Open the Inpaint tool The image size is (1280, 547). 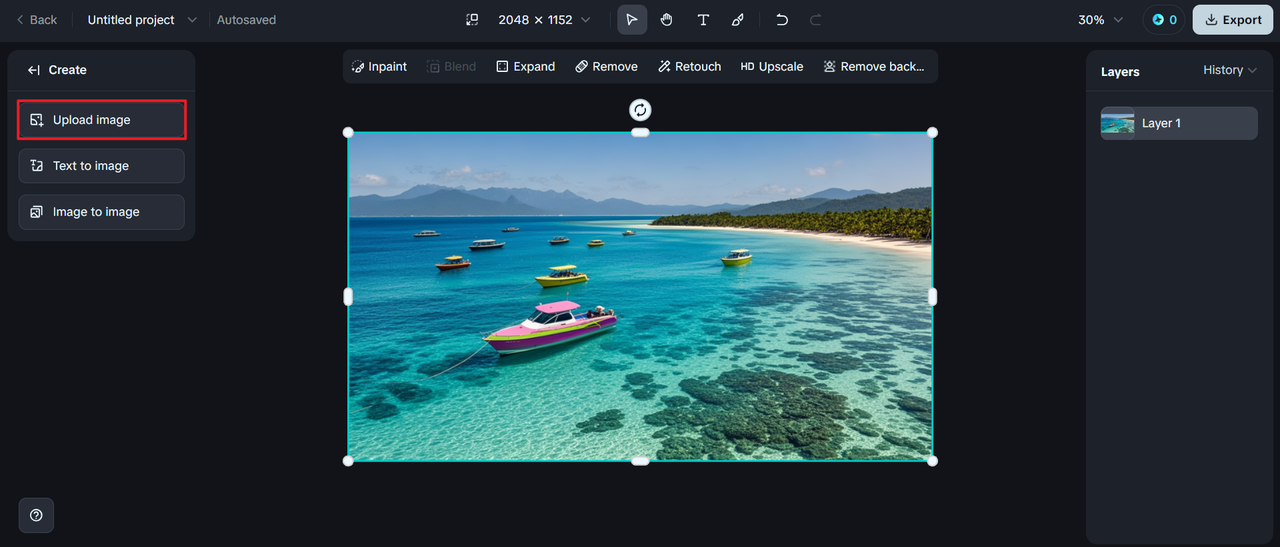click(379, 67)
